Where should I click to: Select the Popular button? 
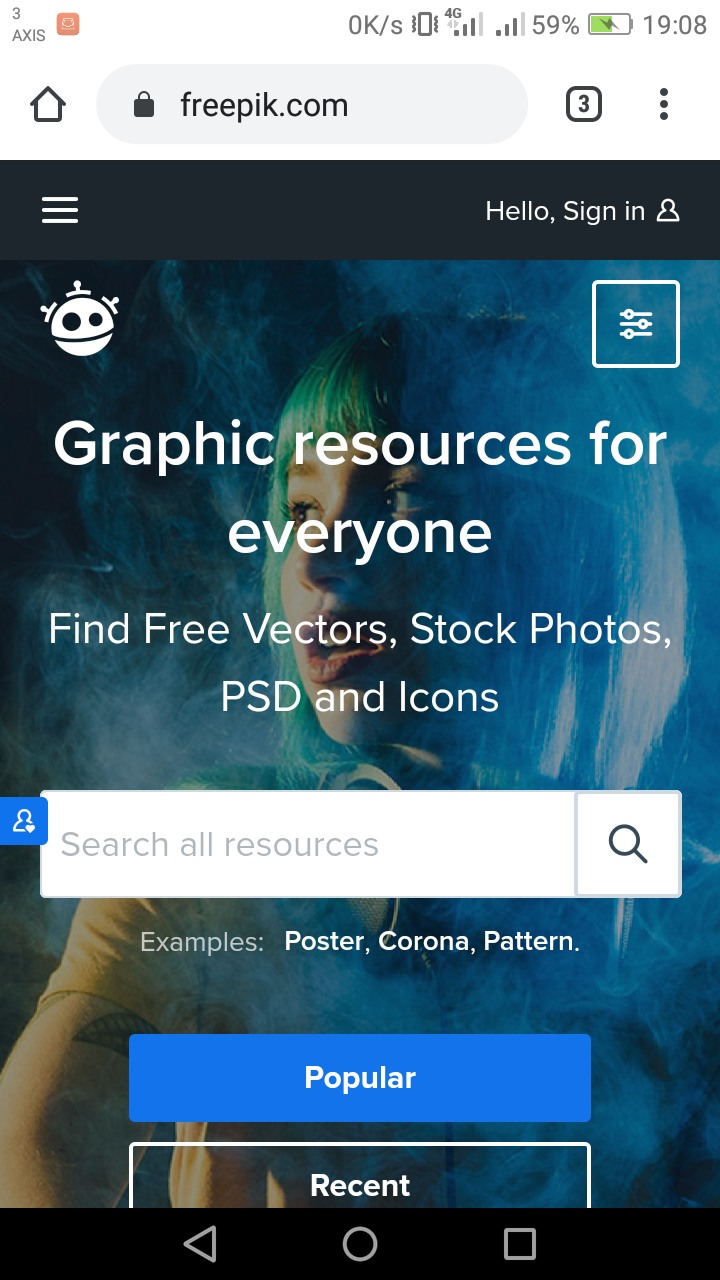(360, 1078)
